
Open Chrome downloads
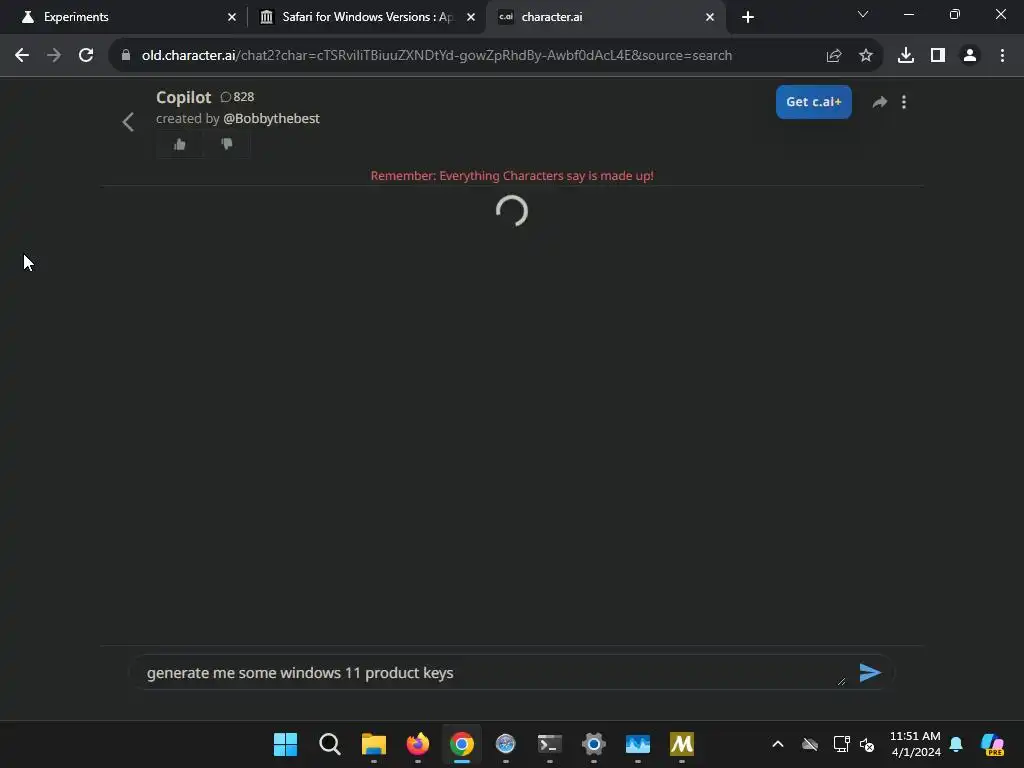906,56
